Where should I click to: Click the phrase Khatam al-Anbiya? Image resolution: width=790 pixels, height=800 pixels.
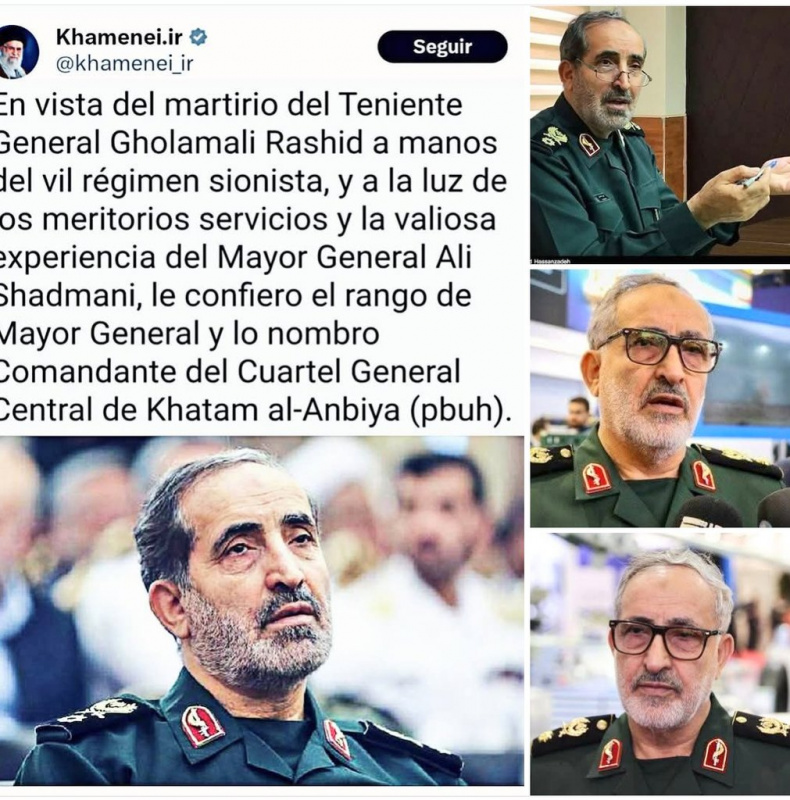click(273, 410)
